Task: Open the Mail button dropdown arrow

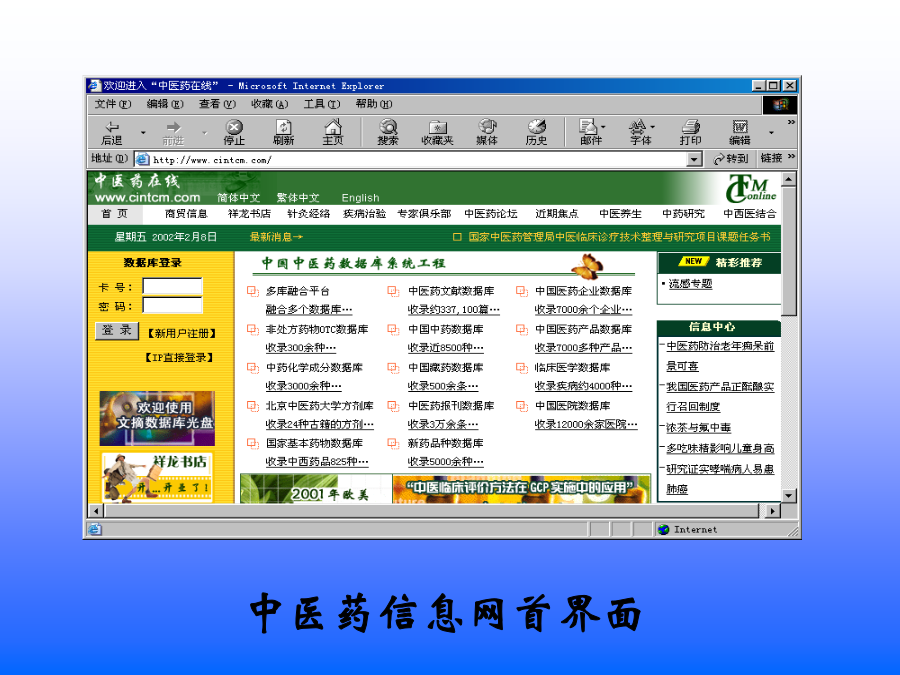Action: coord(603,126)
